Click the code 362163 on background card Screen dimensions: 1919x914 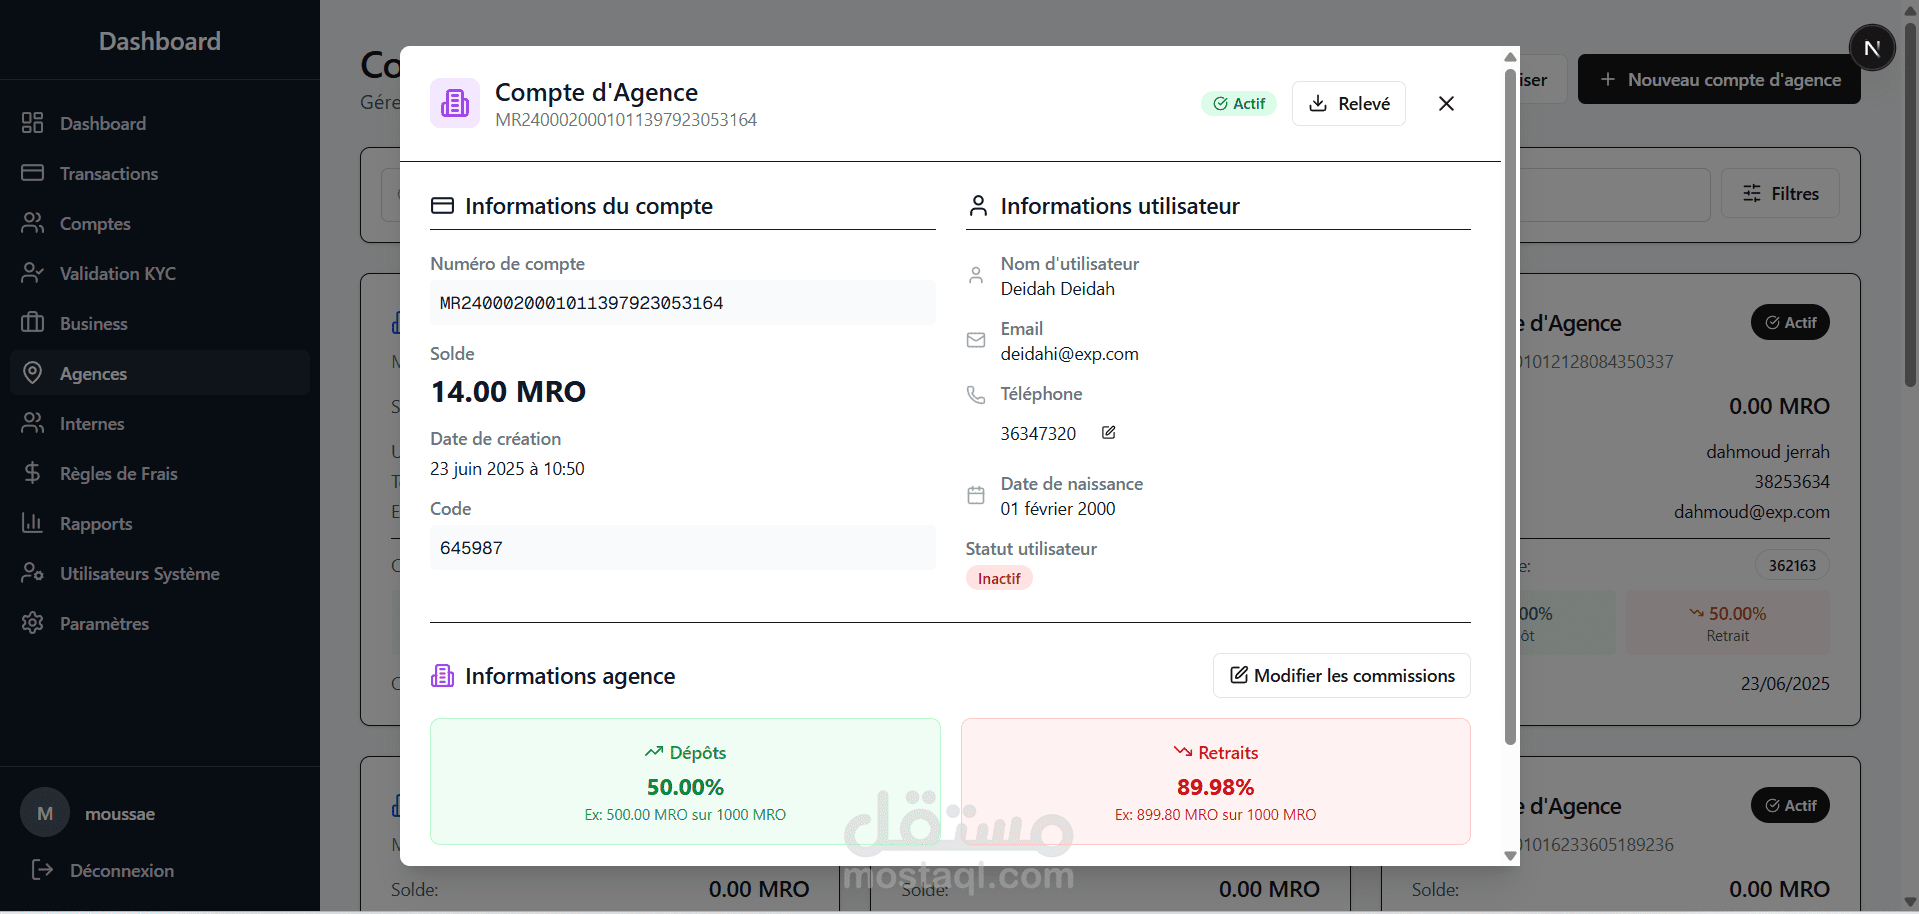point(1792,565)
